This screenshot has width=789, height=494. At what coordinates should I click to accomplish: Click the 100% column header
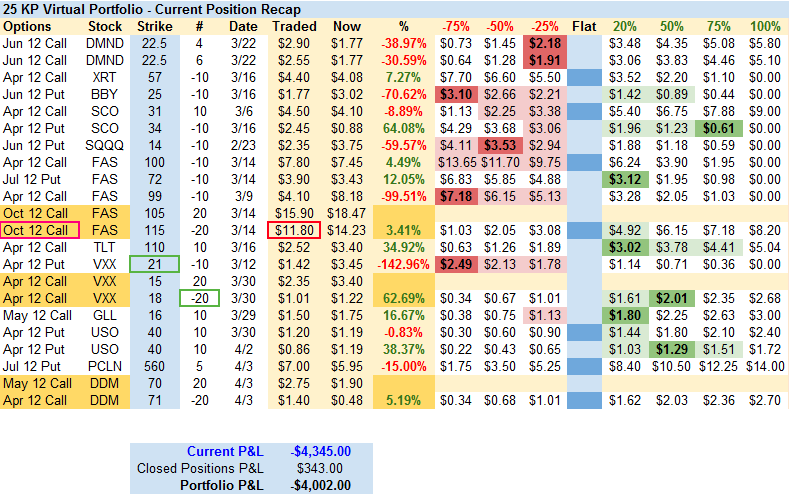pos(765,25)
